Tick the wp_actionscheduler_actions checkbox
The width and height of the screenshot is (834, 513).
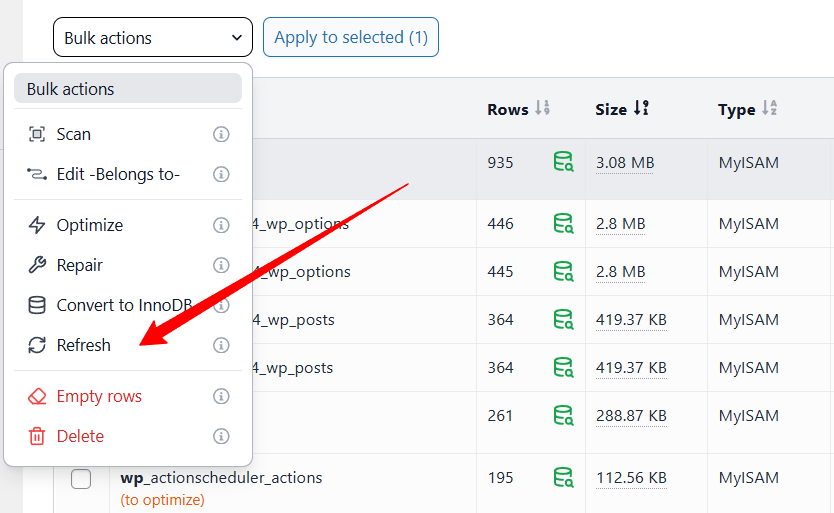click(81, 479)
